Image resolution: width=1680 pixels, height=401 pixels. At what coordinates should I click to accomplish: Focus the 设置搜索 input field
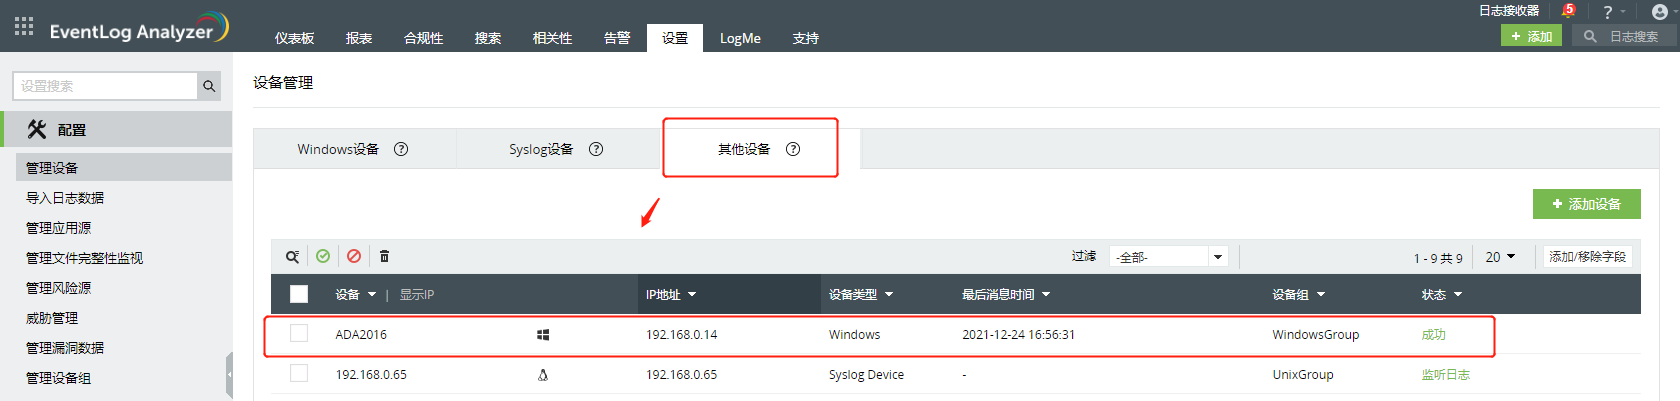point(105,86)
